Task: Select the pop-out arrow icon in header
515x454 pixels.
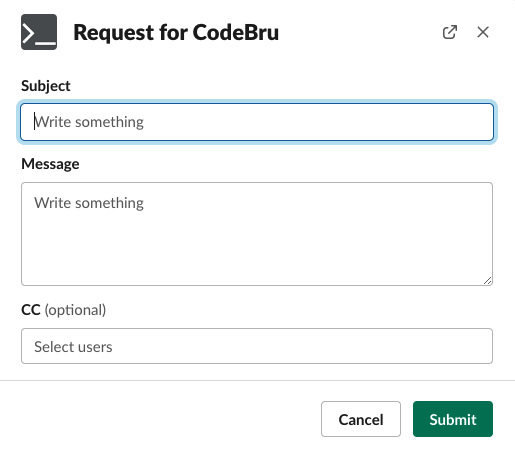Action: (x=450, y=32)
